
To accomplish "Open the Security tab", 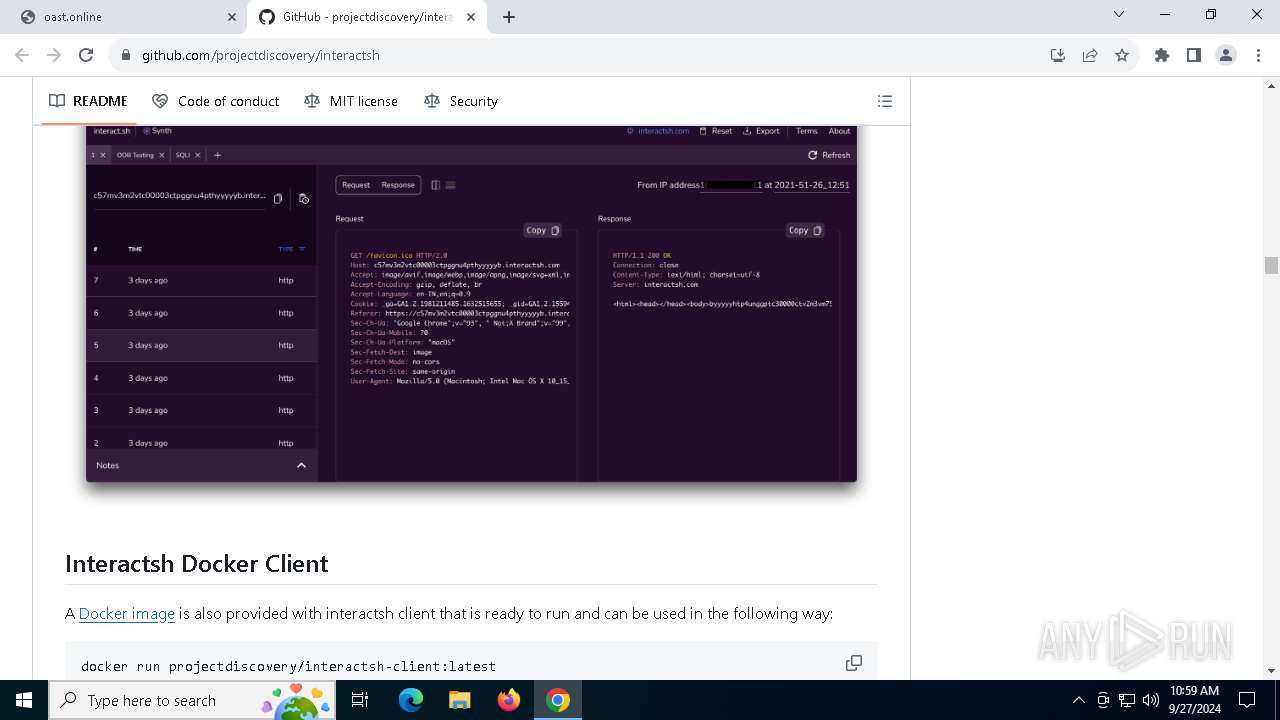I will tap(461, 101).
